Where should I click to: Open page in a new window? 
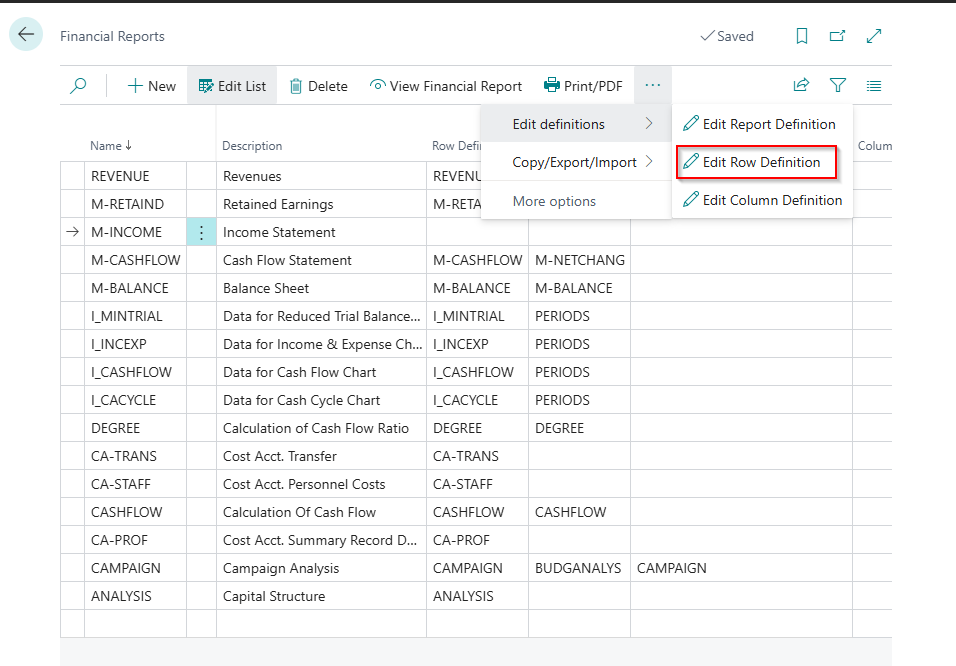point(838,37)
